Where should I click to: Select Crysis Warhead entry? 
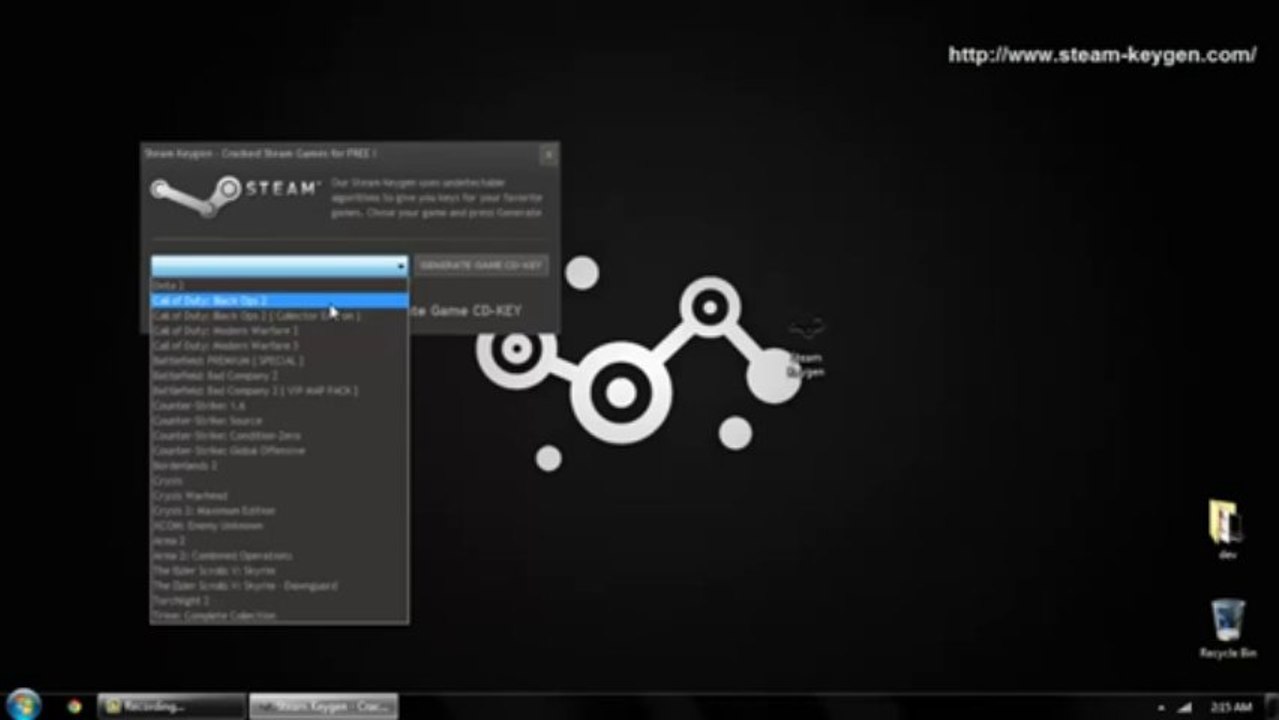coord(279,495)
